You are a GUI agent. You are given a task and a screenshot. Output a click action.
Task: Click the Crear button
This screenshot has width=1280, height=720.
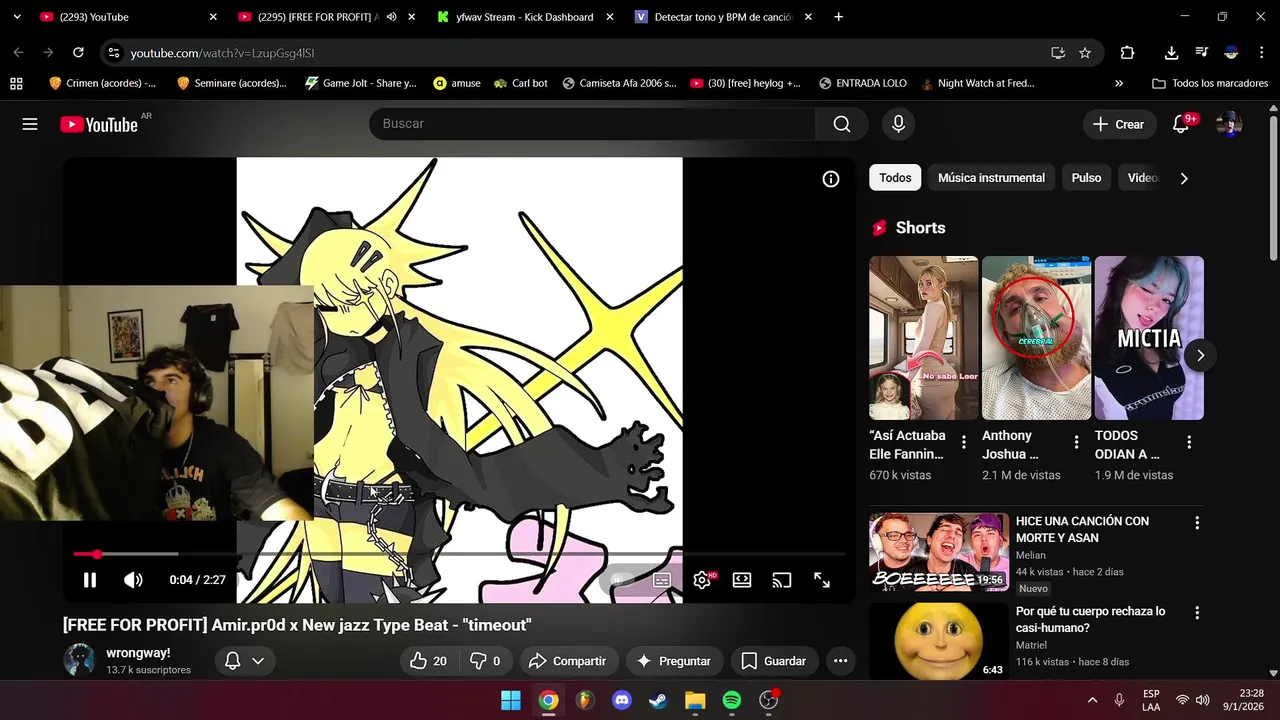(x=1118, y=124)
